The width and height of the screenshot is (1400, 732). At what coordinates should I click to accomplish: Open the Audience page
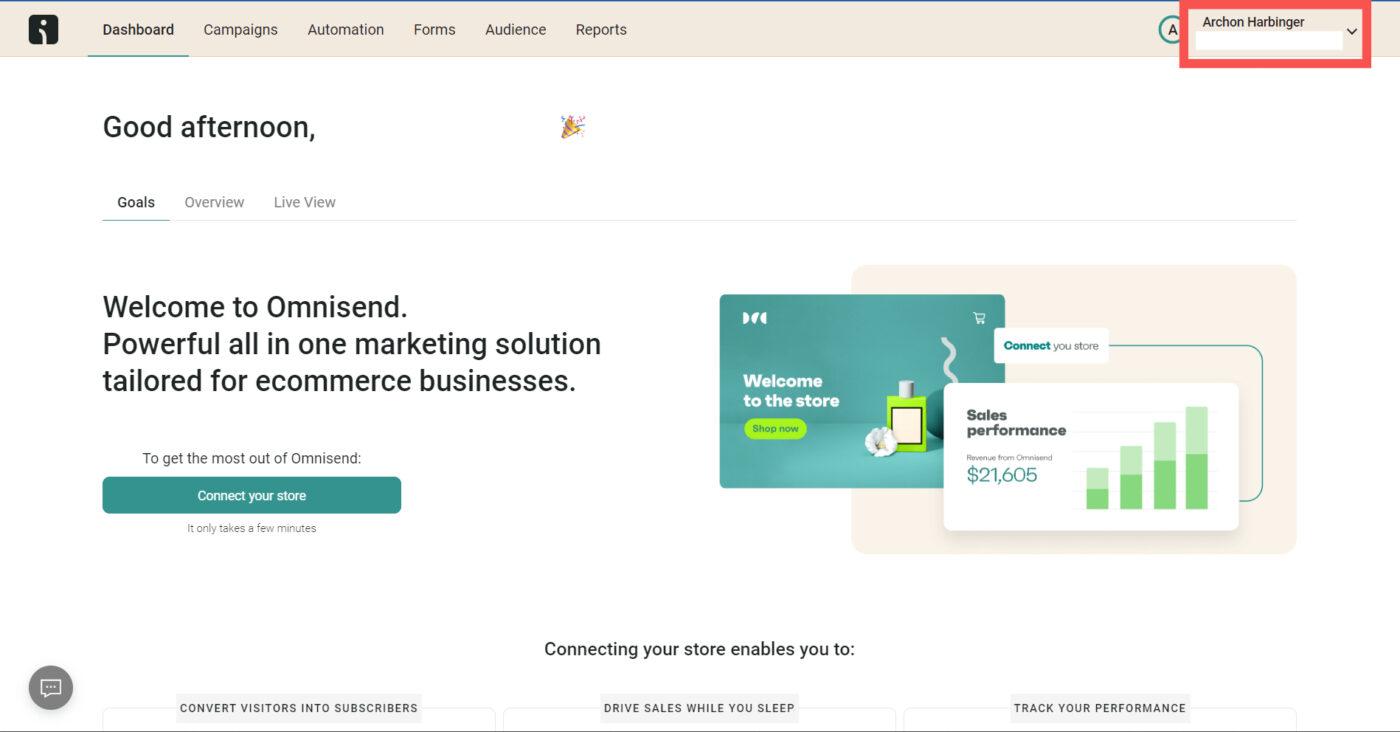pyautogui.click(x=515, y=30)
